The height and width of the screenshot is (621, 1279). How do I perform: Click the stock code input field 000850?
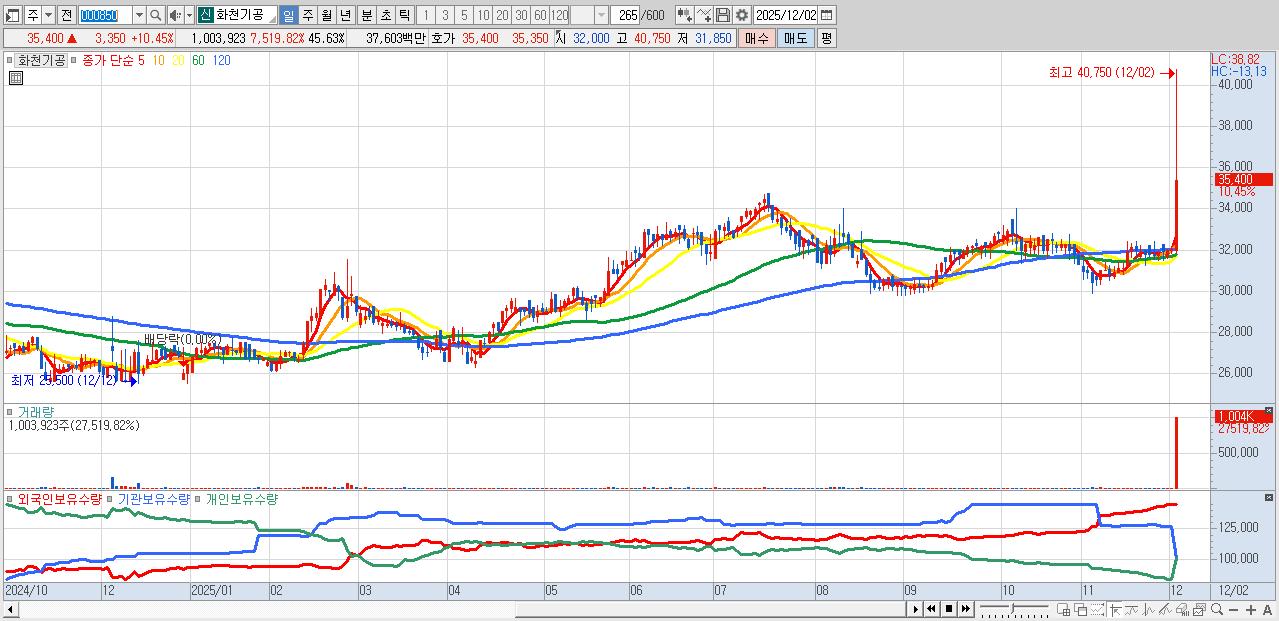(104, 15)
